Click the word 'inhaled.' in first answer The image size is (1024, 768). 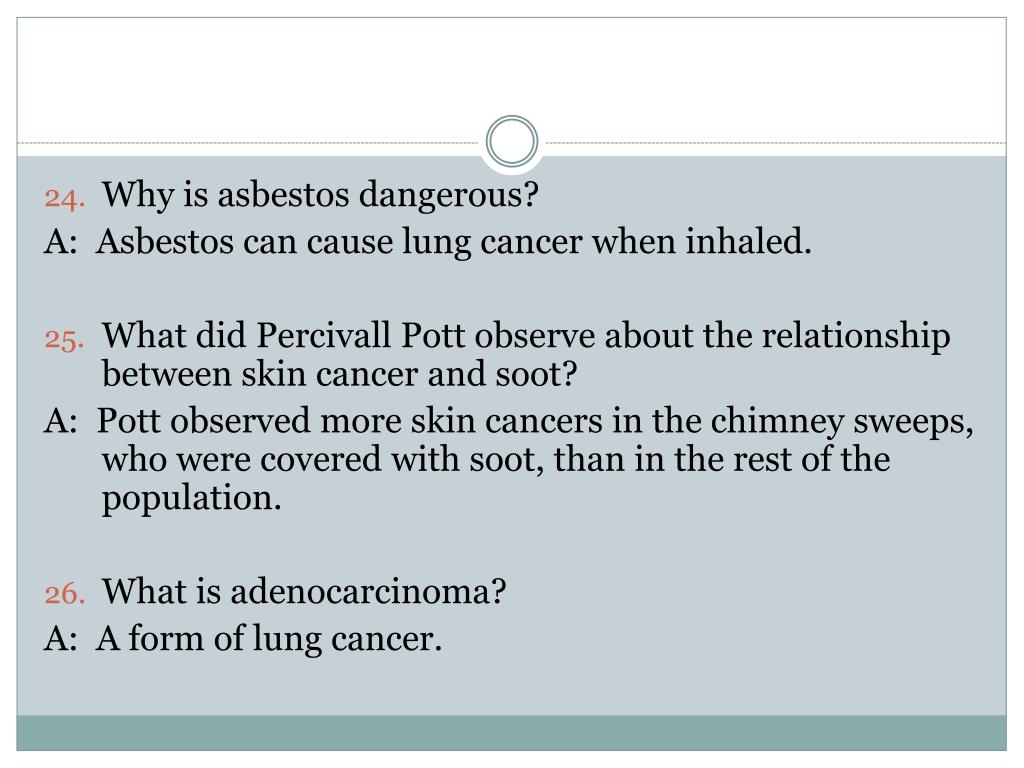click(x=748, y=242)
